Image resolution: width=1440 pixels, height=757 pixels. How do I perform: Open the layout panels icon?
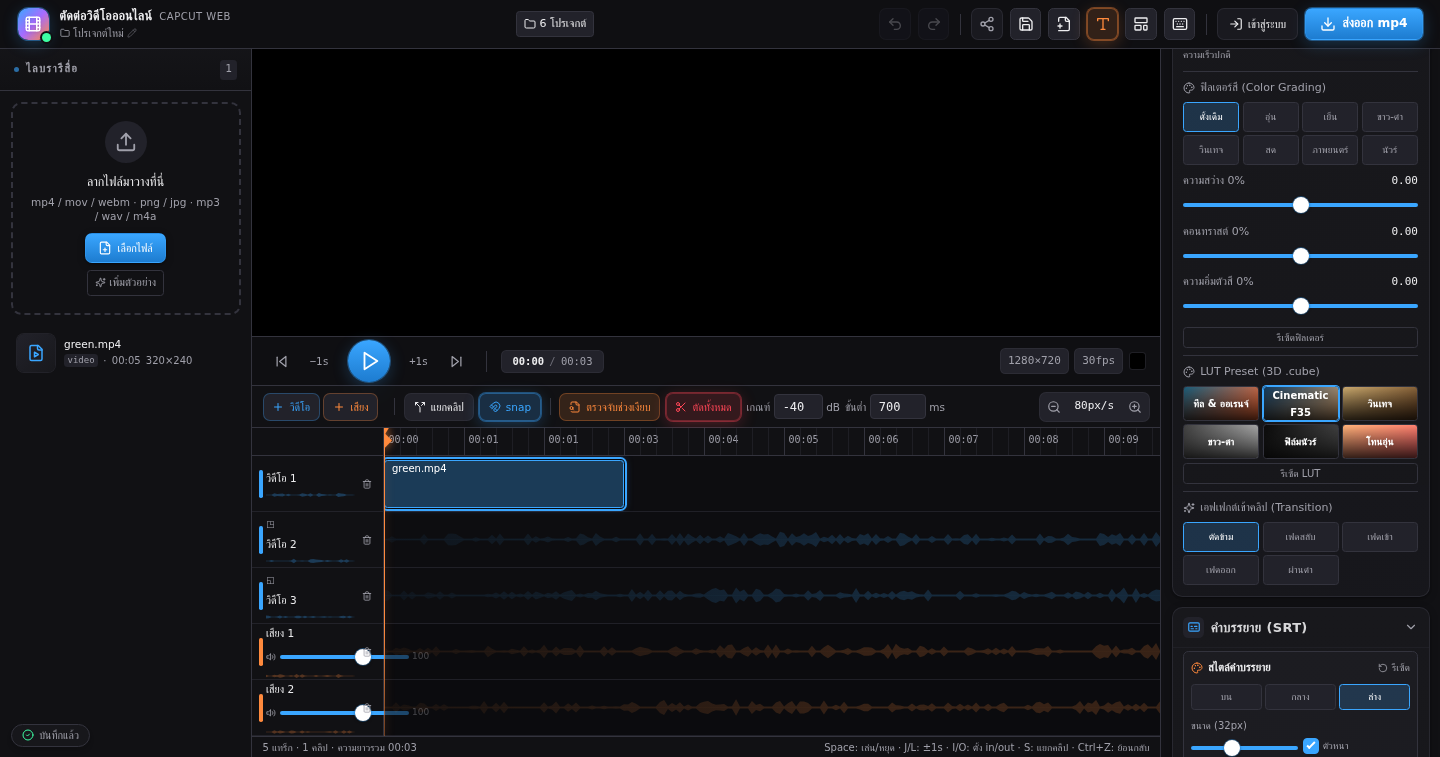click(1141, 24)
